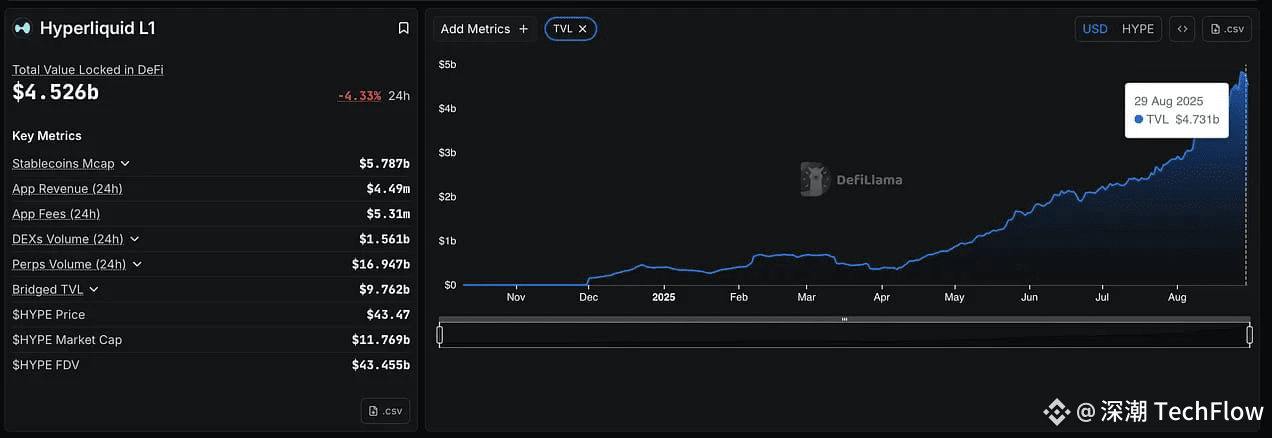Expand the Perps Volume (24h) breakdown
The height and width of the screenshot is (438, 1272).
[x=137, y=264]
